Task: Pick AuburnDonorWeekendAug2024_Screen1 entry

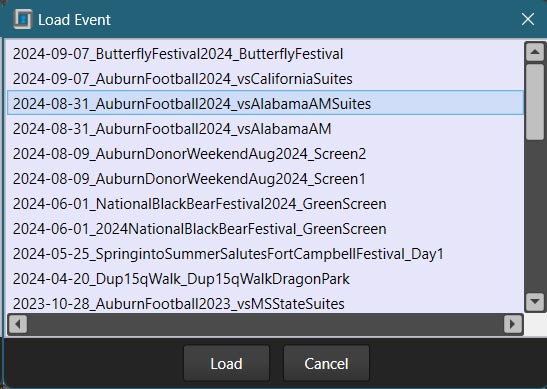Action: pos(265,179)
